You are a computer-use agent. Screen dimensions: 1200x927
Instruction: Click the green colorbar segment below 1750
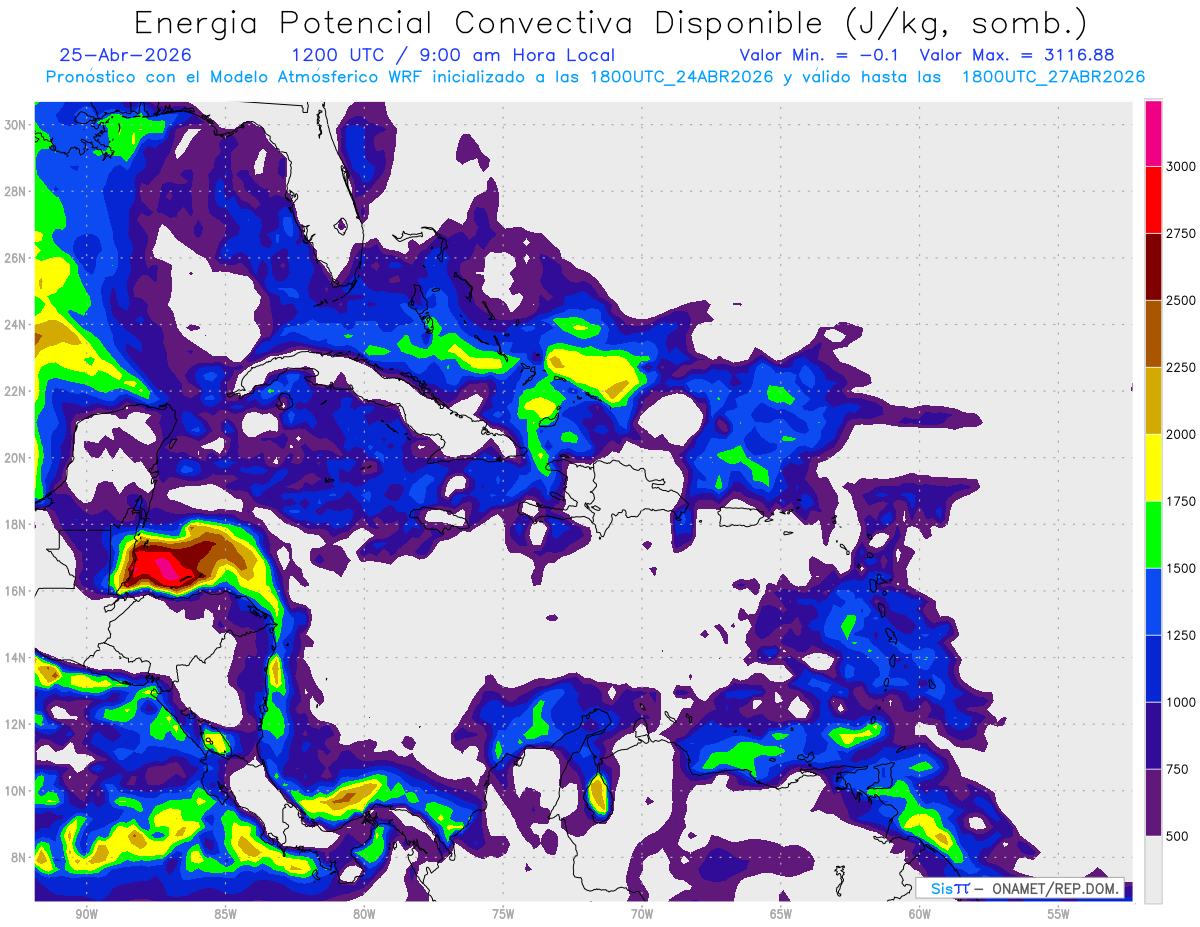[x=1153, y=534]
